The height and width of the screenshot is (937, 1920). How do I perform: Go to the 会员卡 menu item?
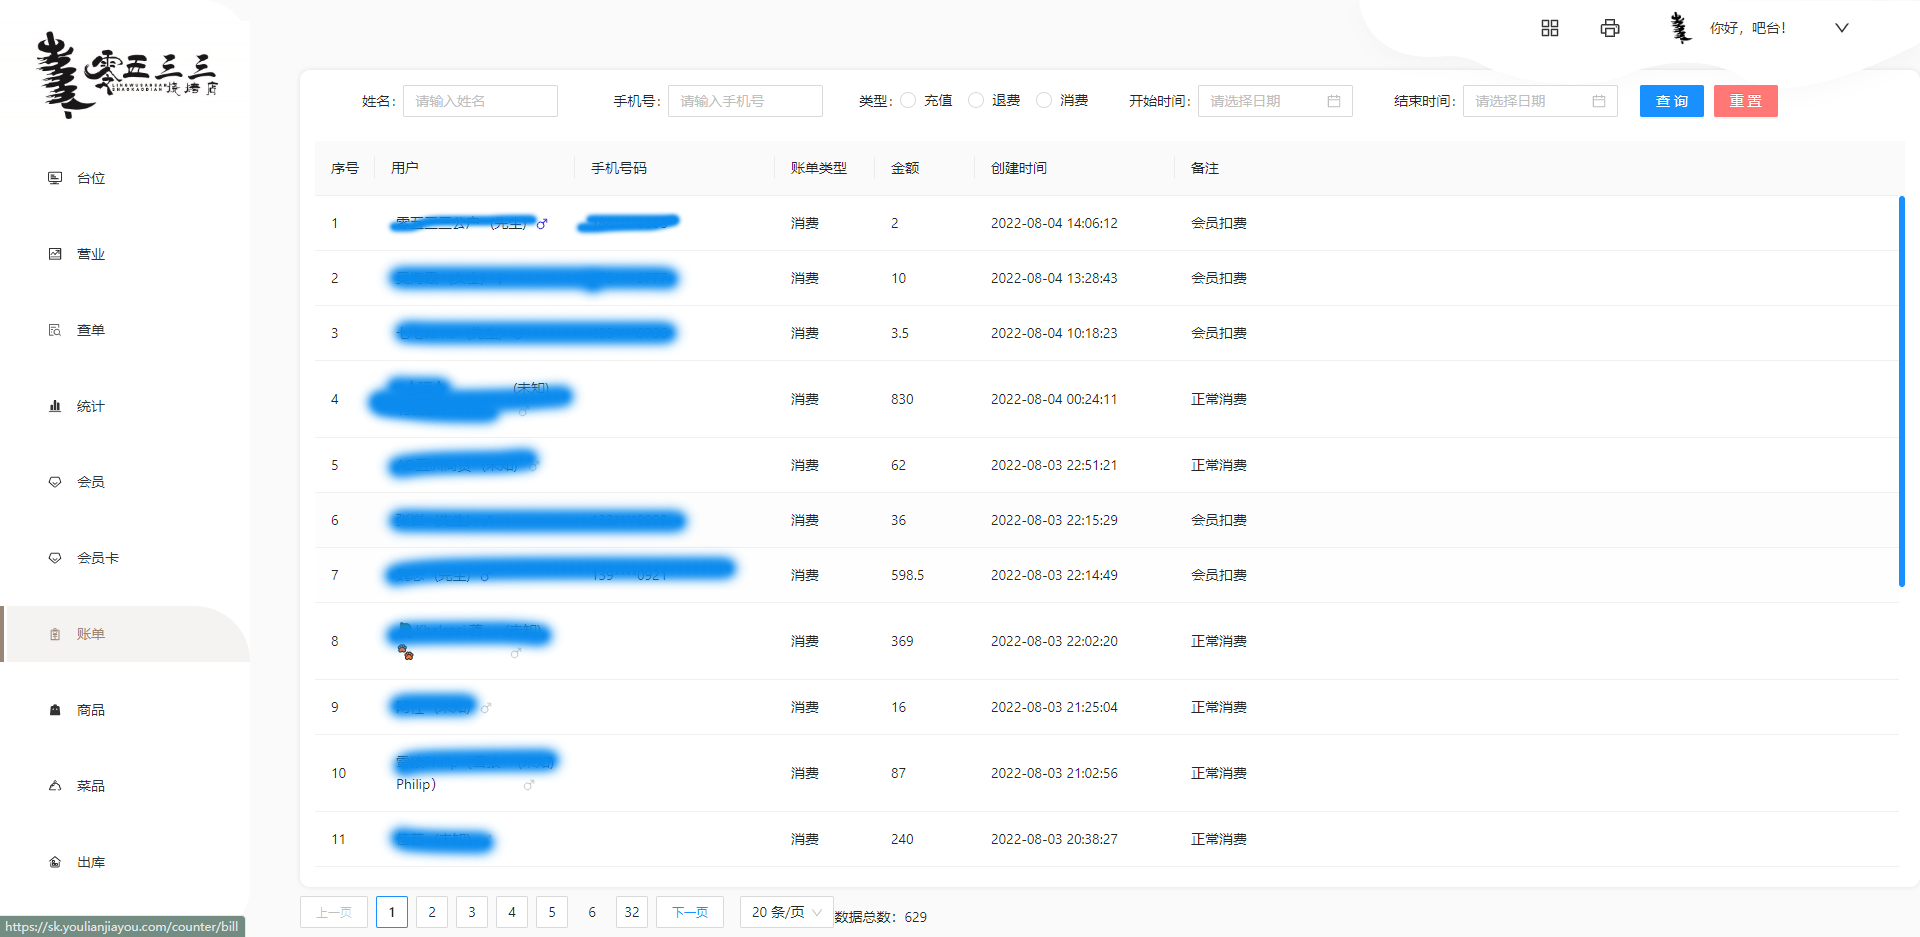(x=97, y=558)
